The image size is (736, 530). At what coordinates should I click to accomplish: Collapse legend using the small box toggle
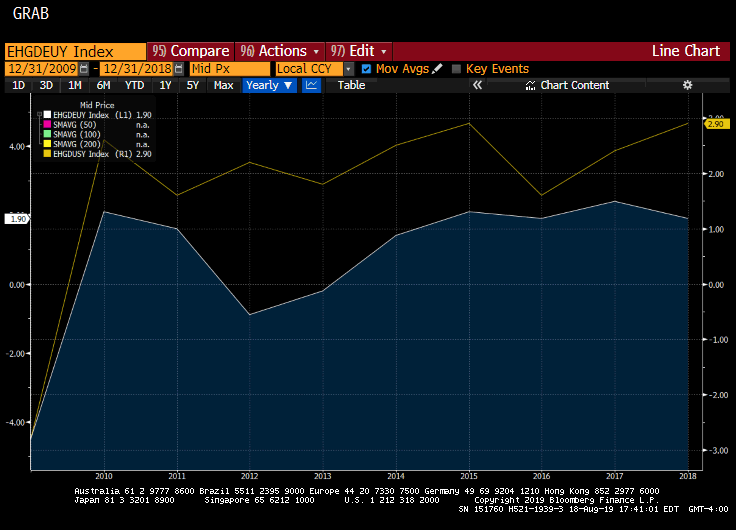[39, 114]
